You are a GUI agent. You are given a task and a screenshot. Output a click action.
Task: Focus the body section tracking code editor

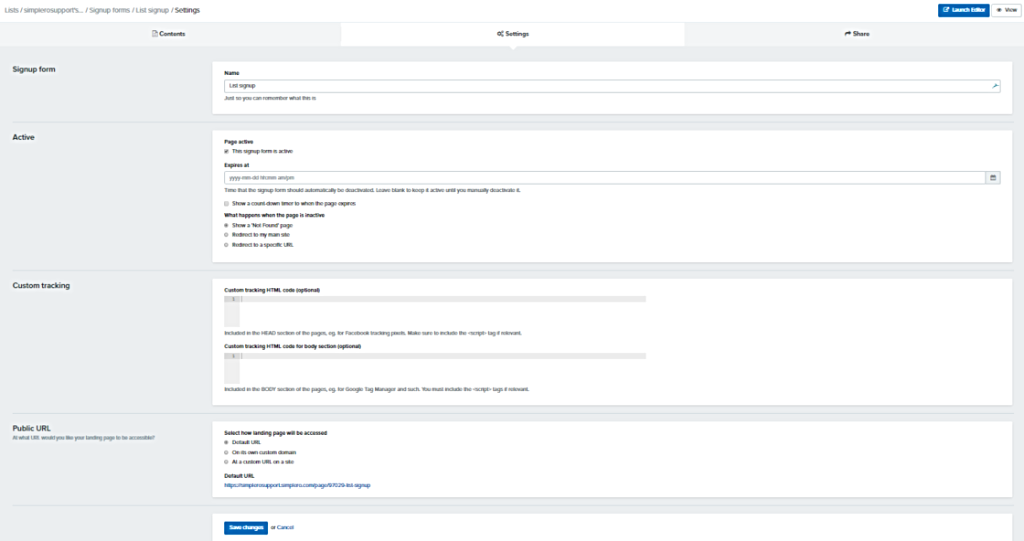tap(435, 368)
